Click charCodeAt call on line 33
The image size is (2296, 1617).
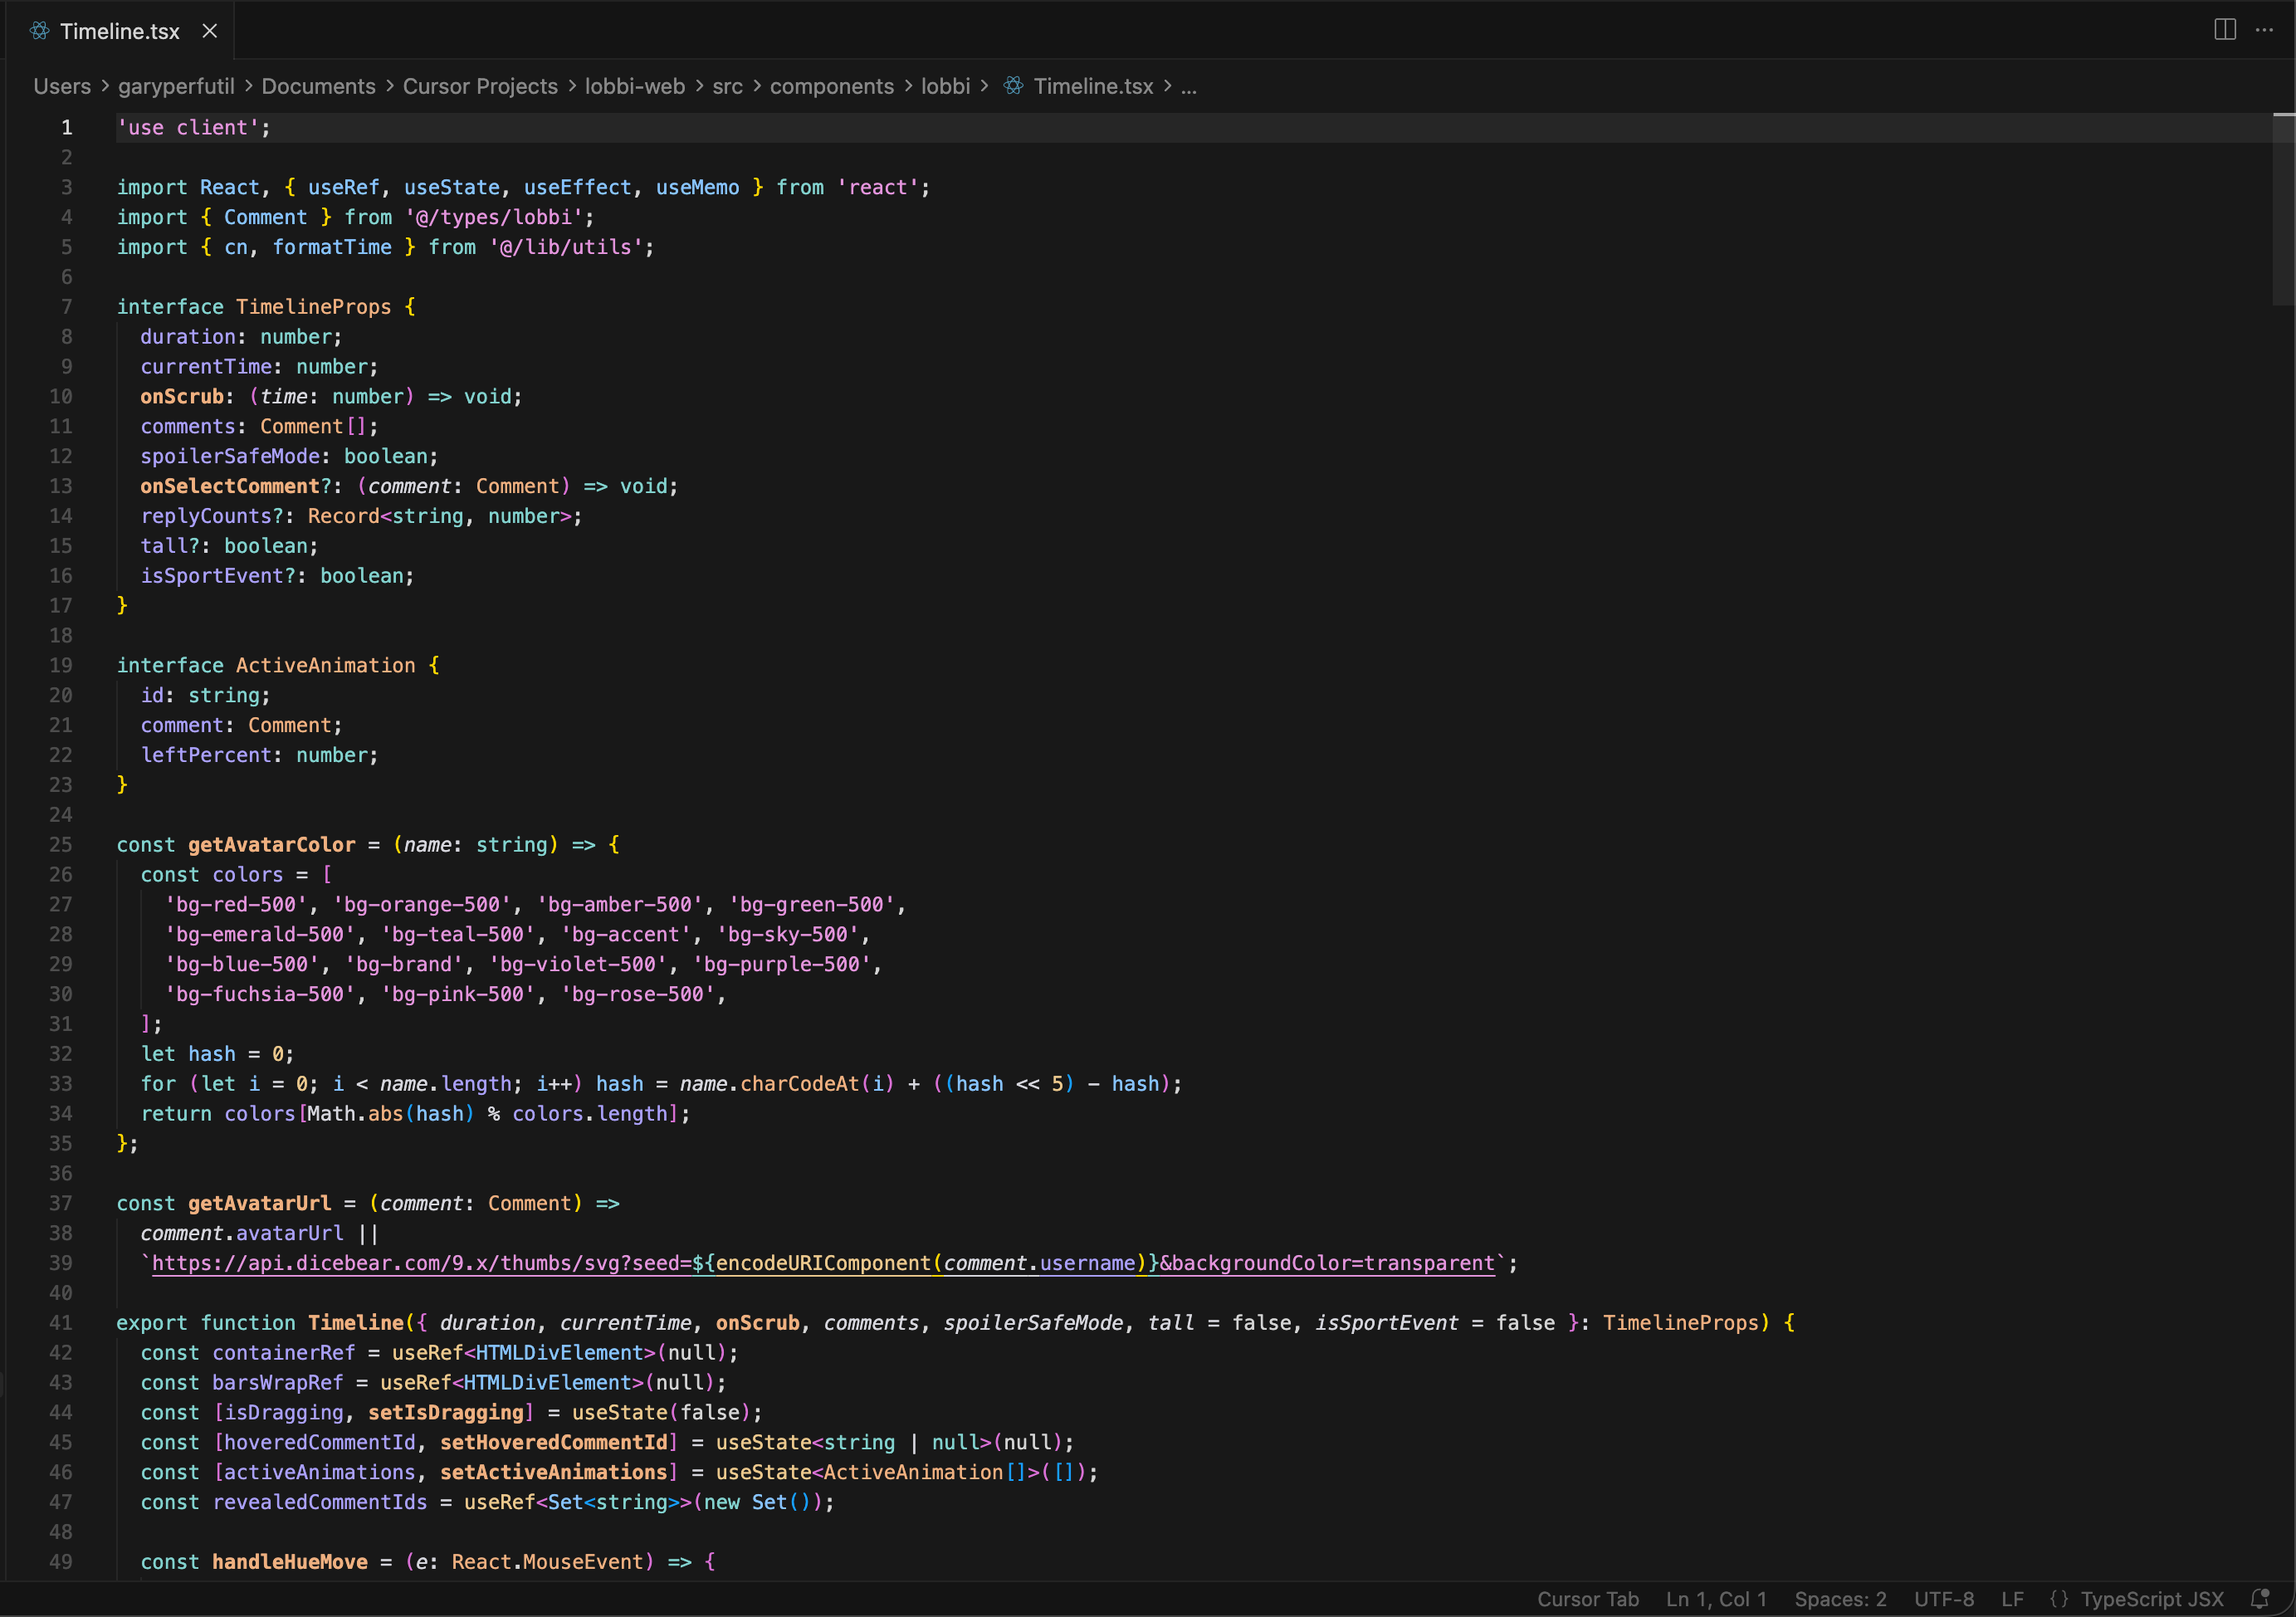(x=799, y=1084)
